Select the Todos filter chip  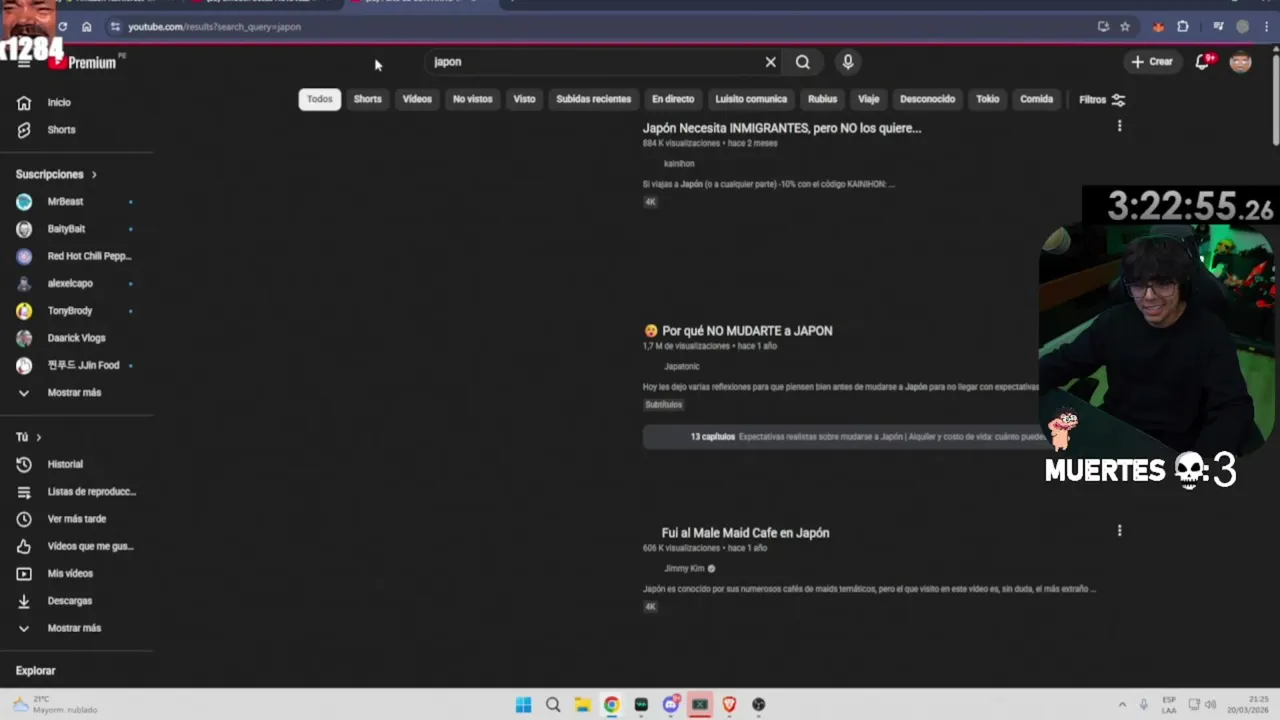[x=320, y=99]
